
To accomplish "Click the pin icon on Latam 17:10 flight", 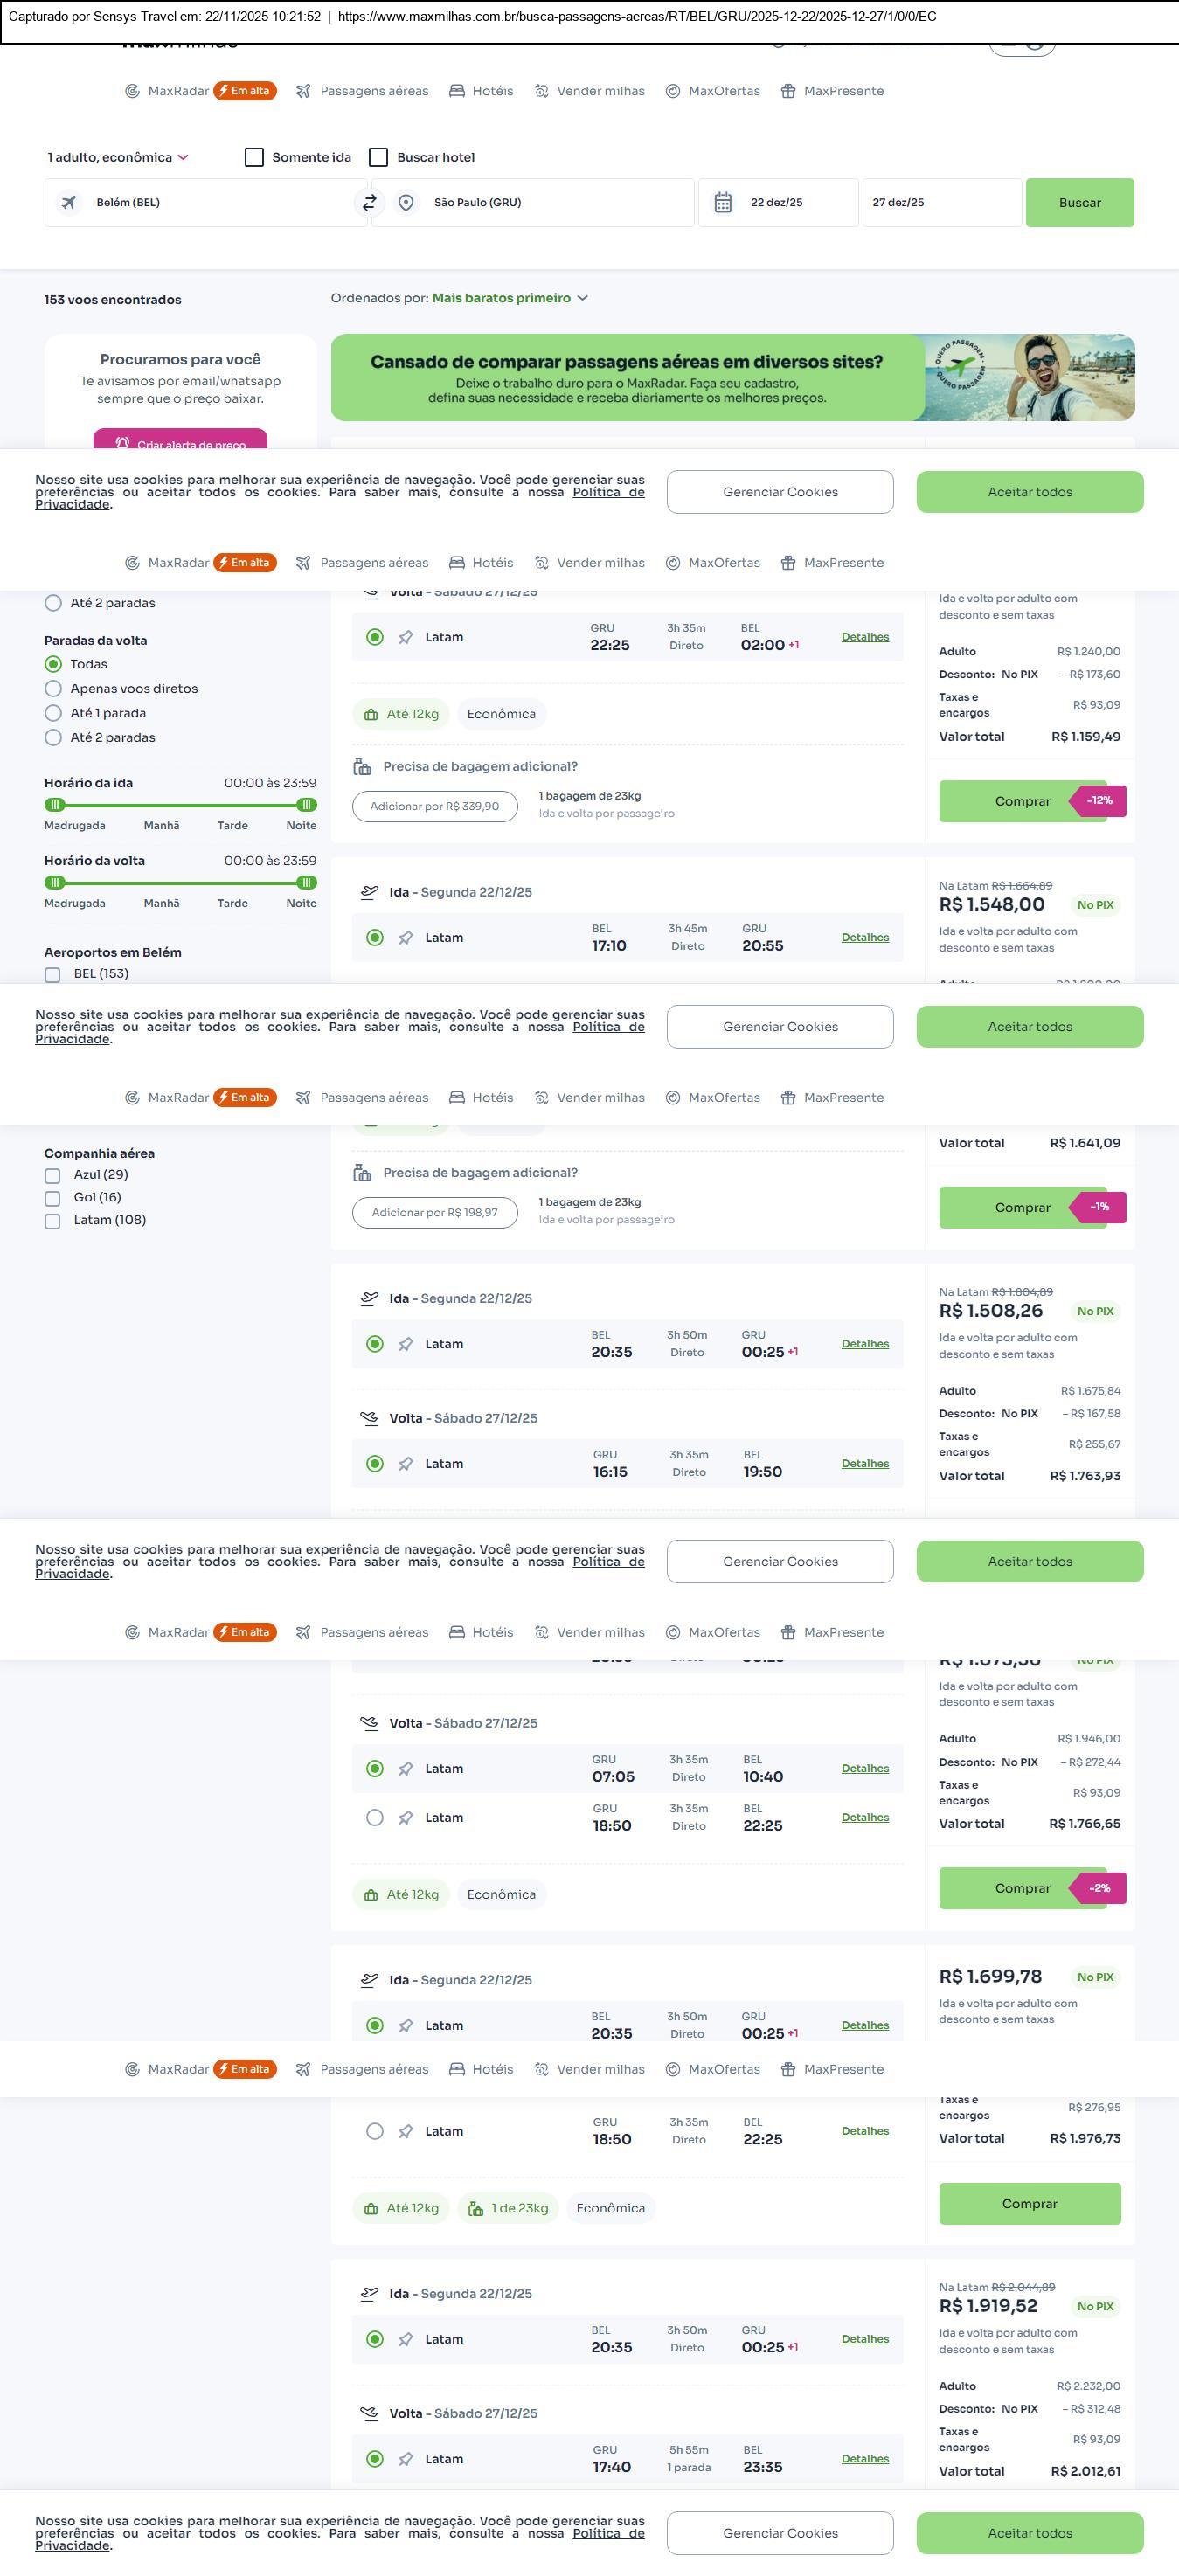I will tap(406, 939).
